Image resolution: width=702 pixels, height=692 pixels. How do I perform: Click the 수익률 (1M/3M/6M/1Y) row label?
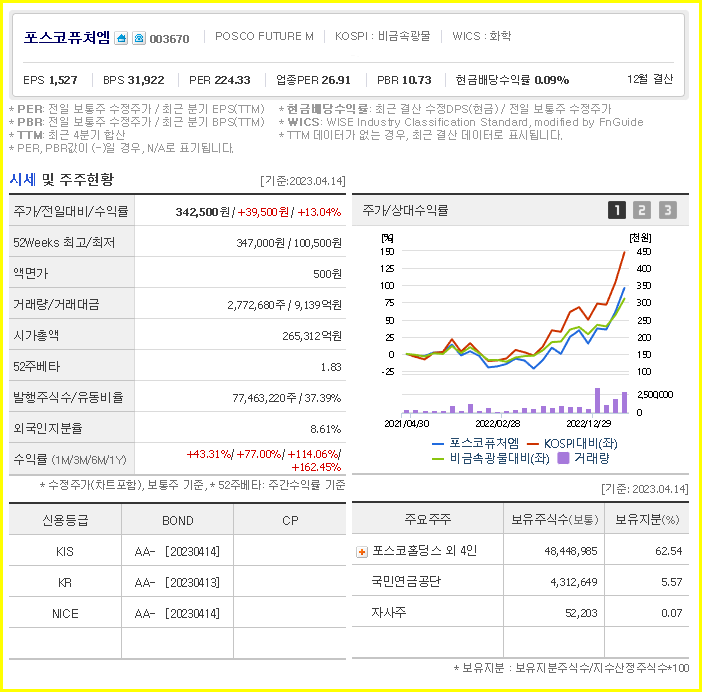click(x=70, y=460)
